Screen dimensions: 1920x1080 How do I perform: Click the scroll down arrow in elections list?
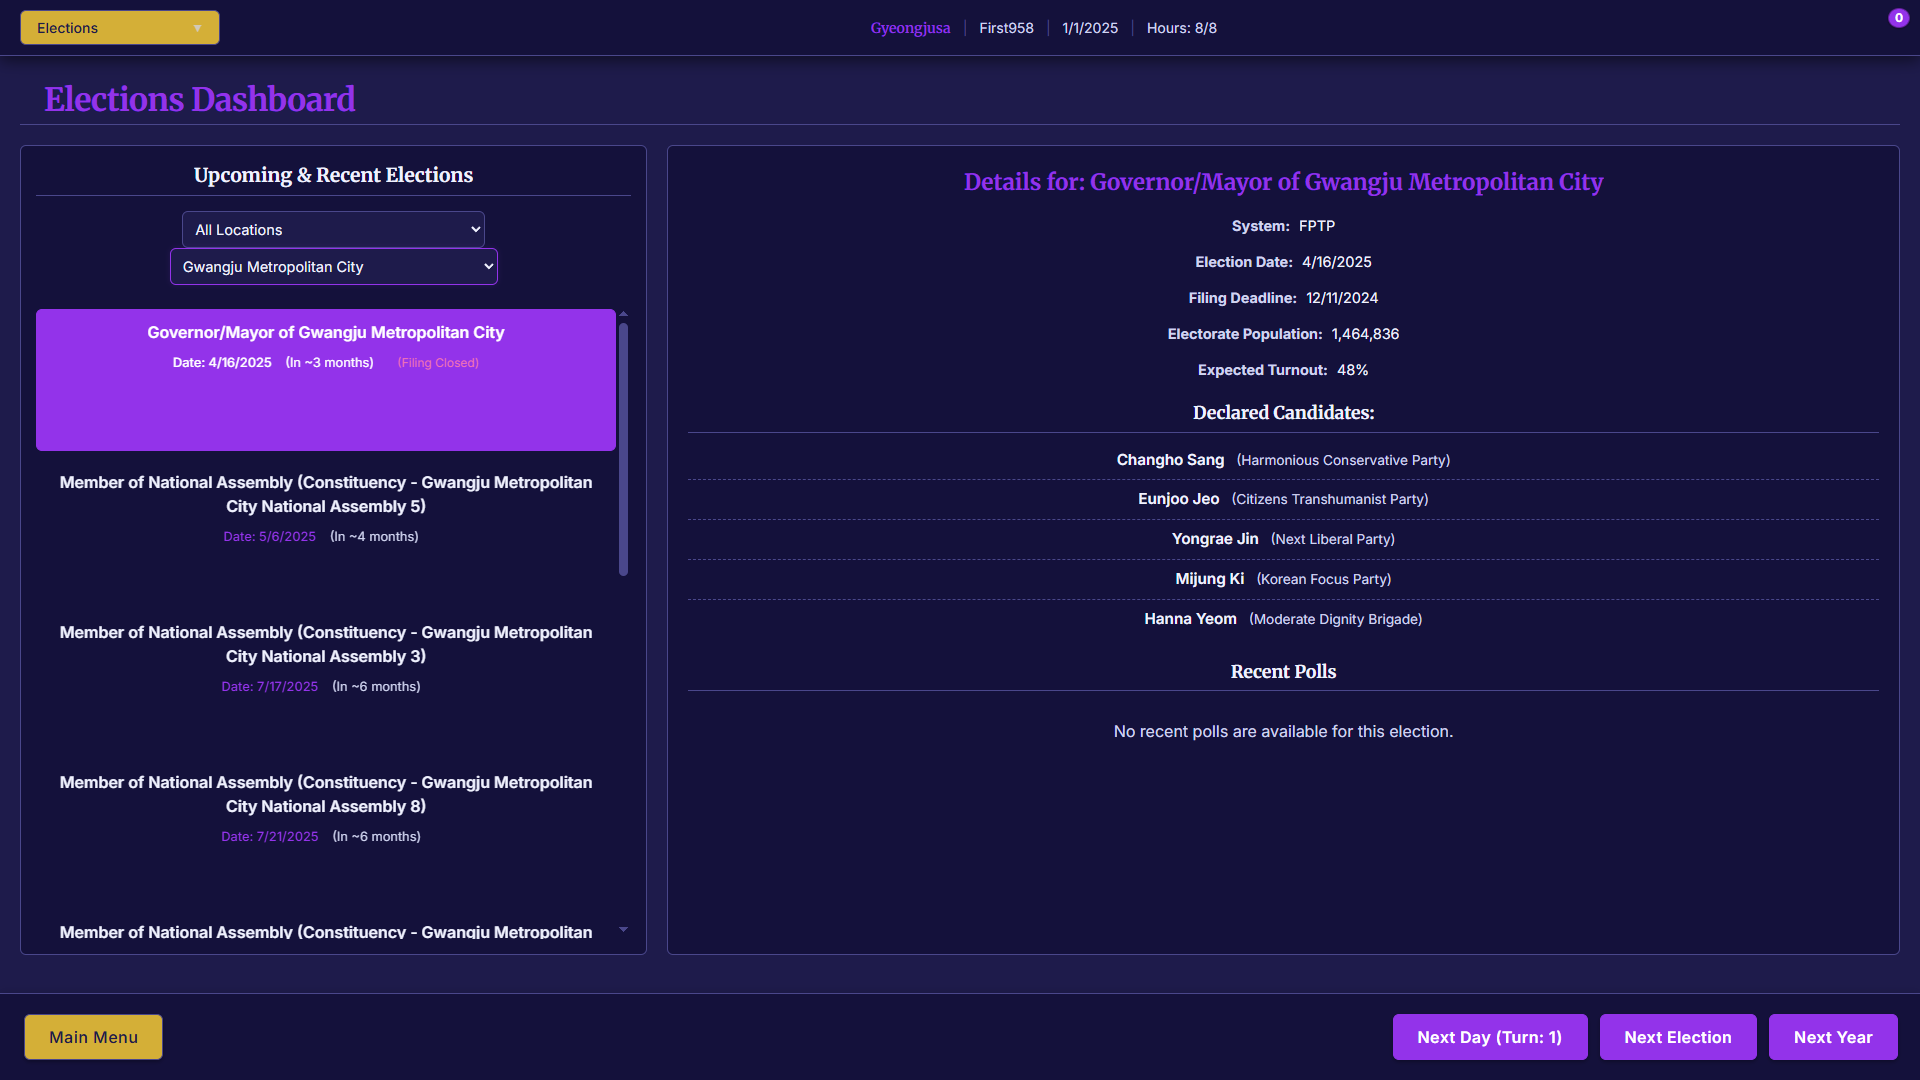623,930
